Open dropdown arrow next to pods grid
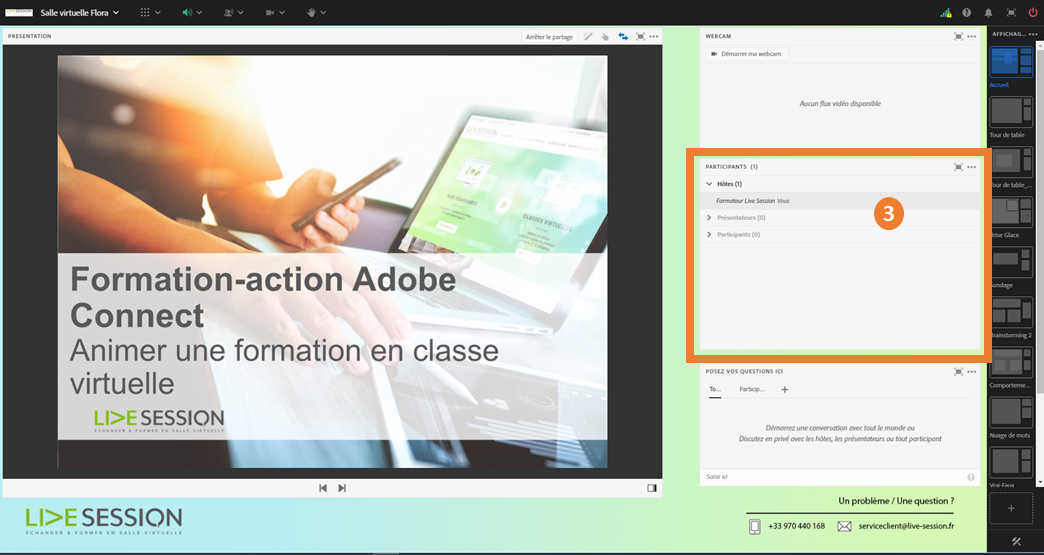The image size is (1044, 555). coord(158,12)
